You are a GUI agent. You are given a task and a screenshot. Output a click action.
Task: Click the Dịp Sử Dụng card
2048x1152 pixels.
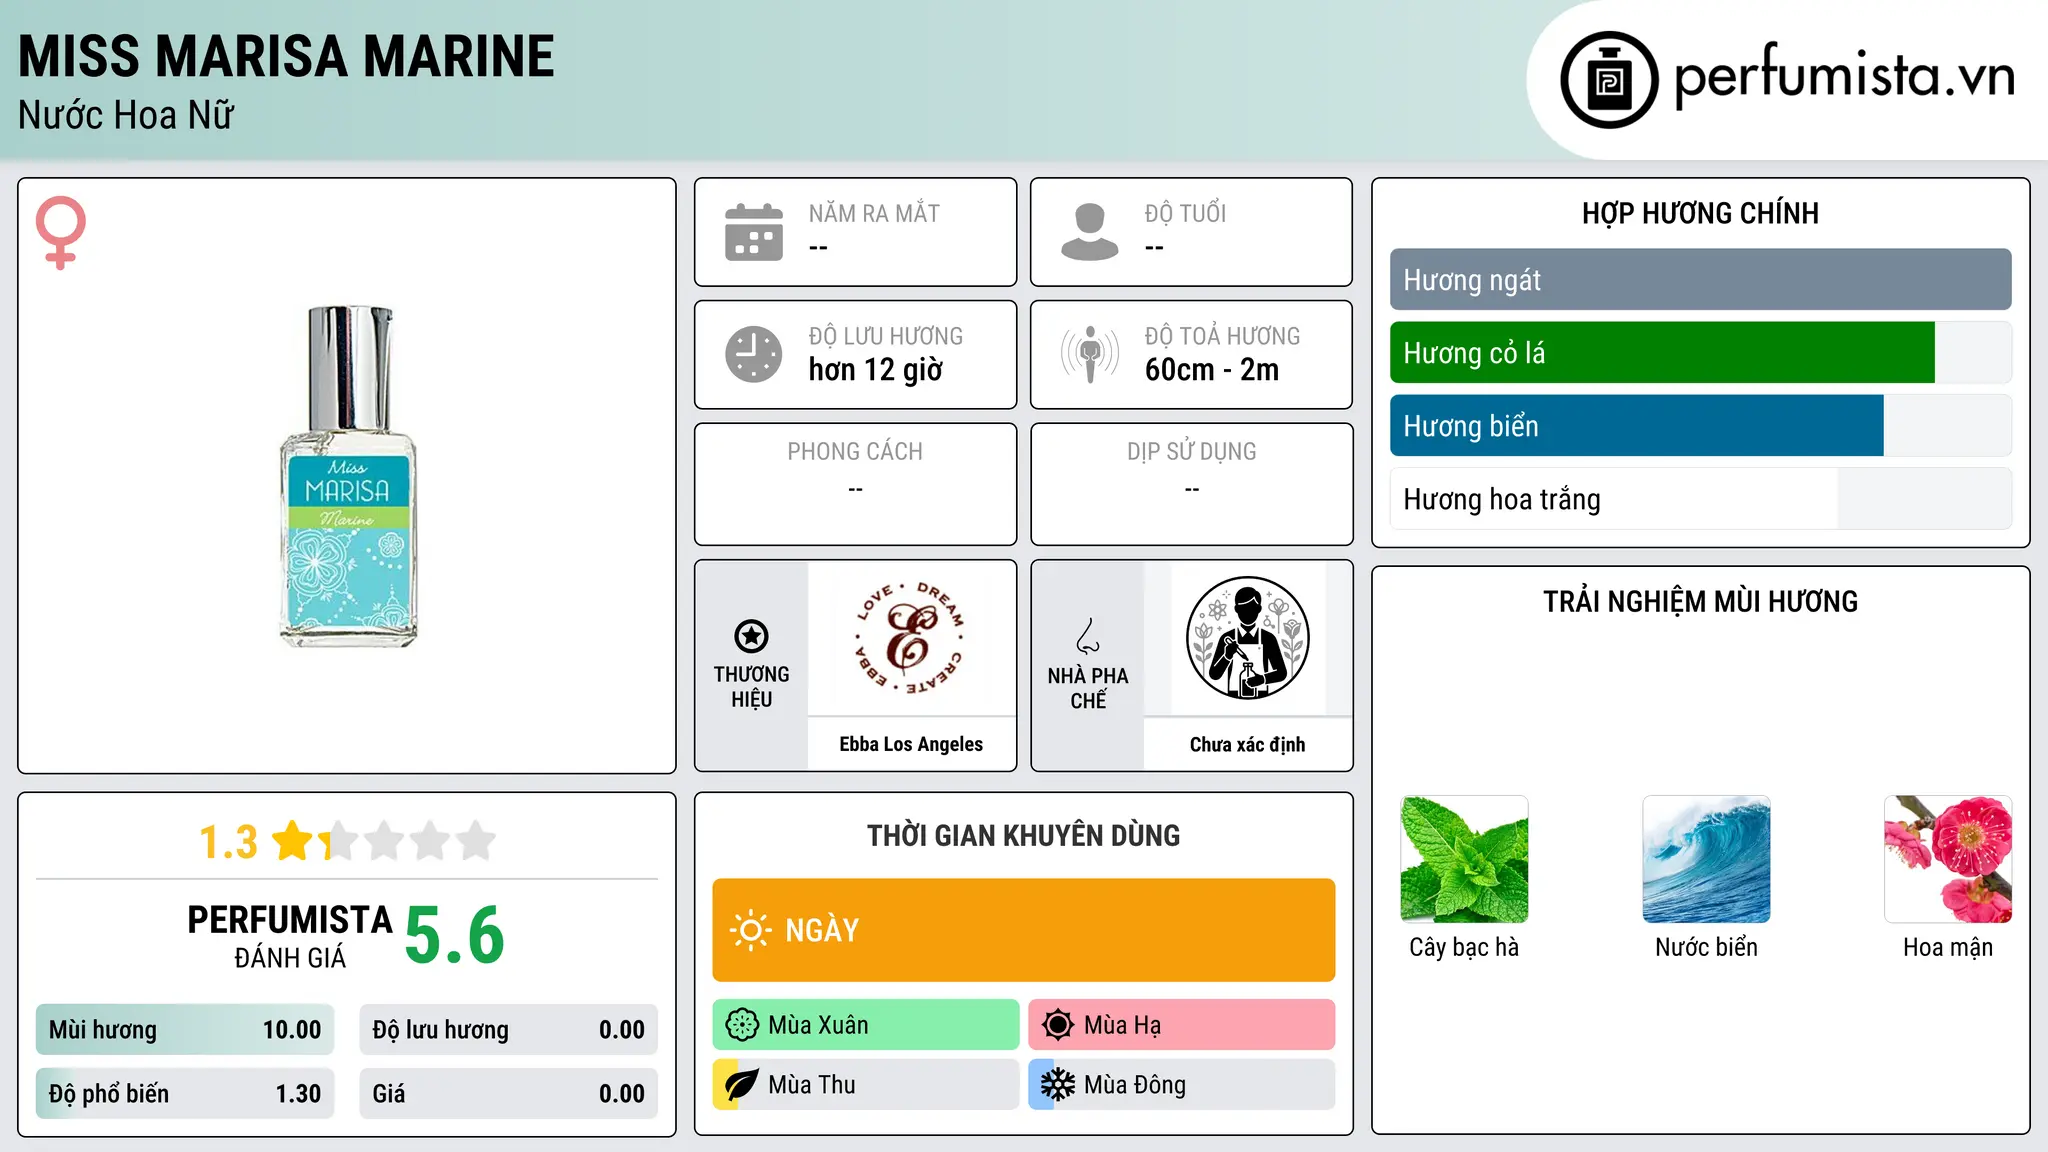[1191, 484]
